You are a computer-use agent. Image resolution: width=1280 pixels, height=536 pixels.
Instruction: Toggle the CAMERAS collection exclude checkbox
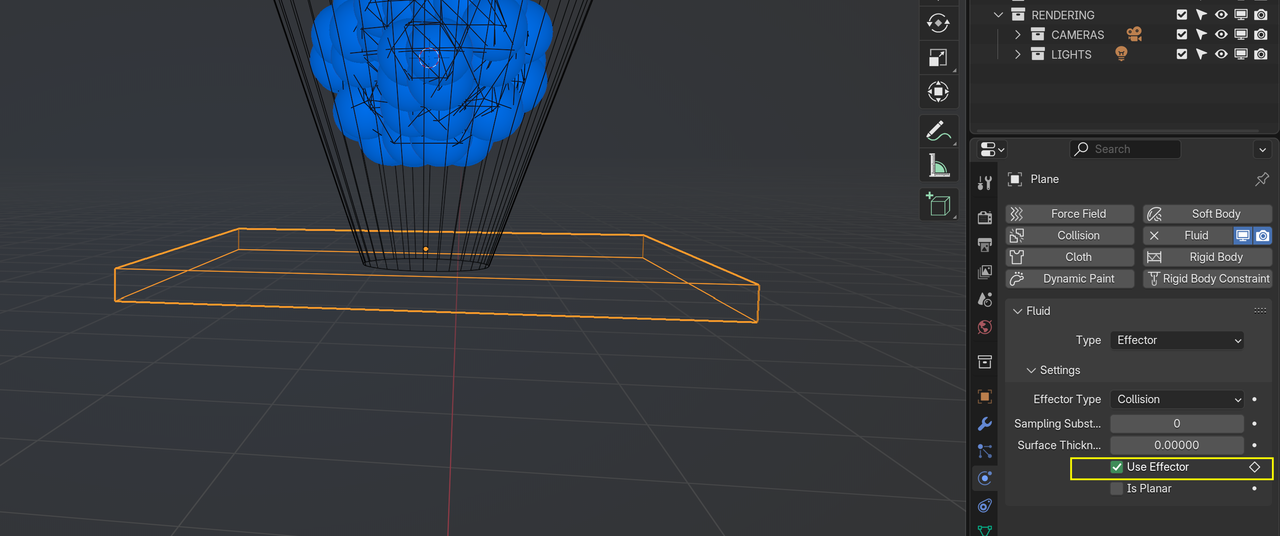[1182, 35]
